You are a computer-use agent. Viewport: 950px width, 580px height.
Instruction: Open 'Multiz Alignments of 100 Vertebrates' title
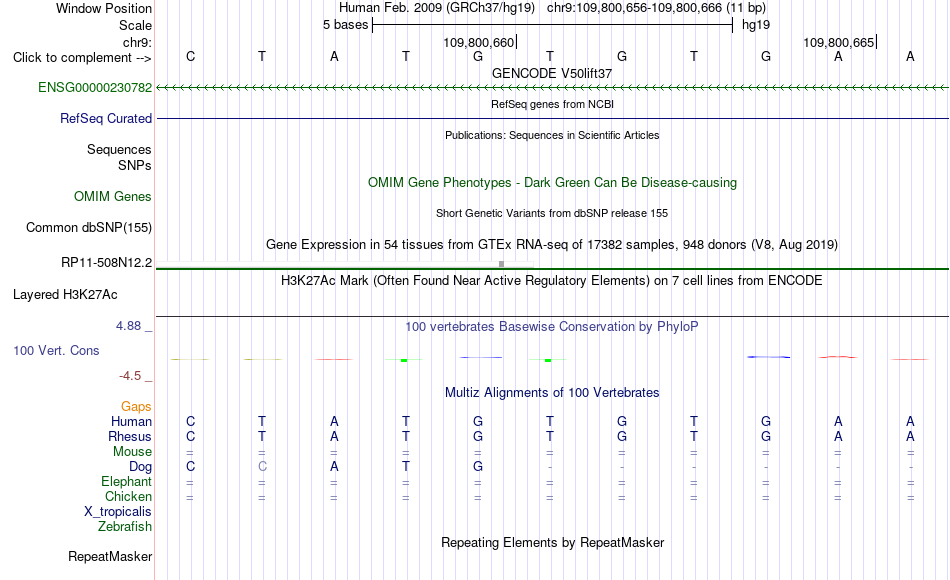[x=552, y=393]
